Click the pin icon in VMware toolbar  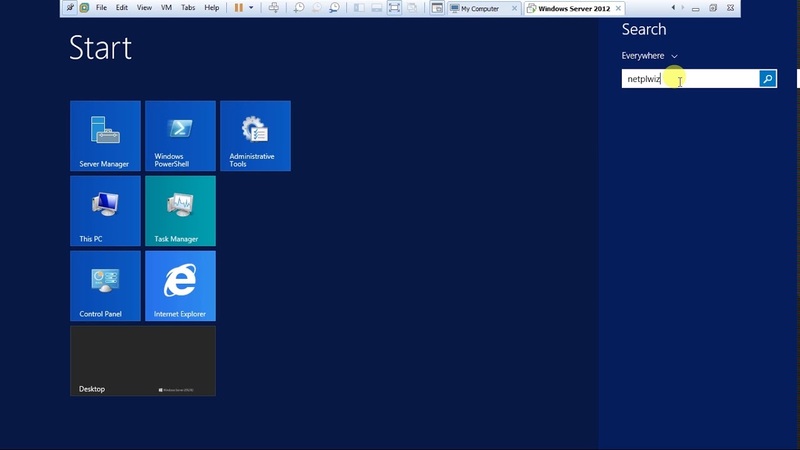click(x=70, y=8)
